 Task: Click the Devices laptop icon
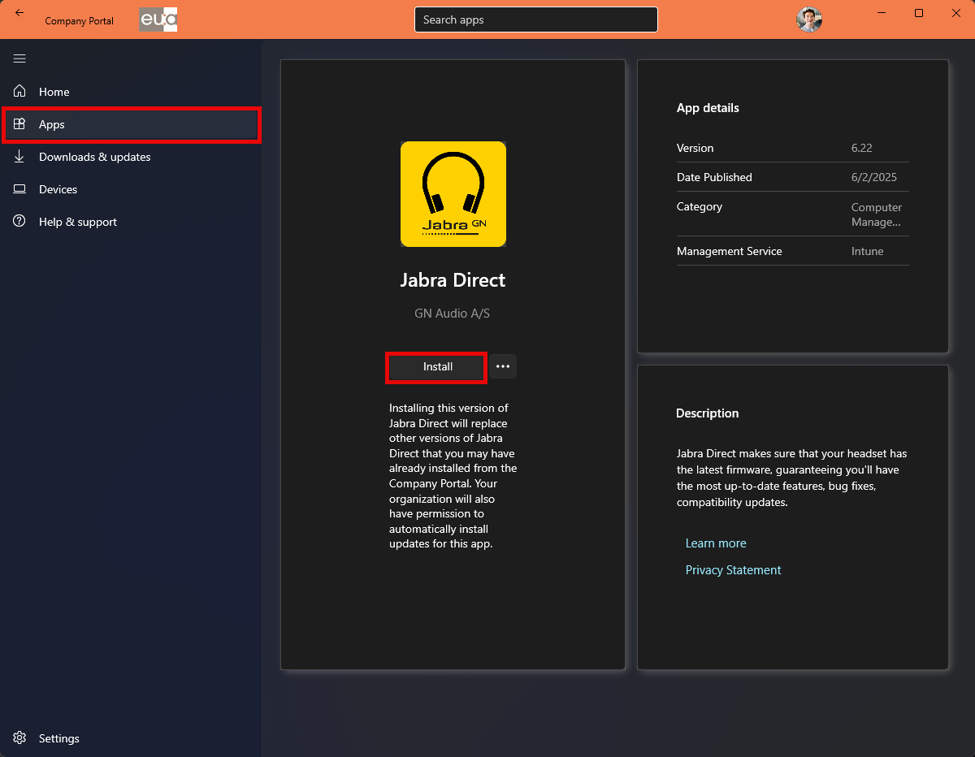(19, 189)
